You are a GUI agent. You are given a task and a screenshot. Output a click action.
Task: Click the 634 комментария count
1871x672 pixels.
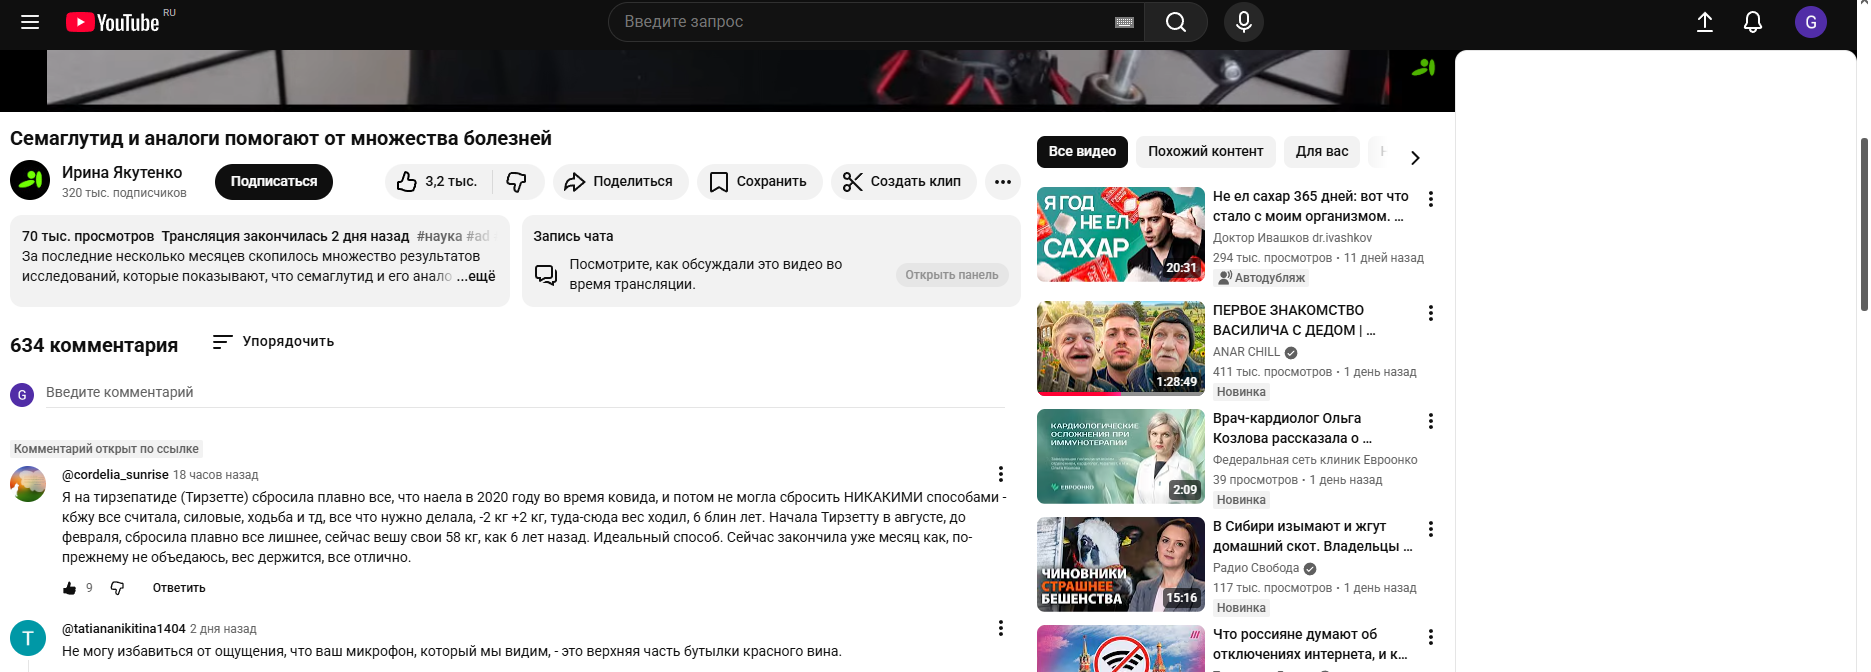point(94,345)
